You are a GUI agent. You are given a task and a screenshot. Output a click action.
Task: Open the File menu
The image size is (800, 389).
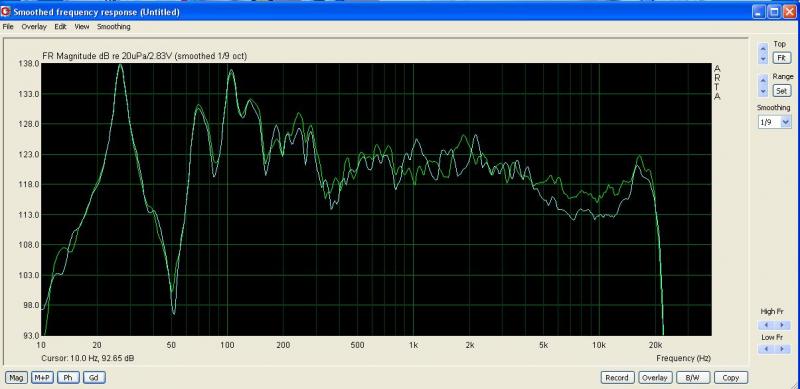[8, 27]
